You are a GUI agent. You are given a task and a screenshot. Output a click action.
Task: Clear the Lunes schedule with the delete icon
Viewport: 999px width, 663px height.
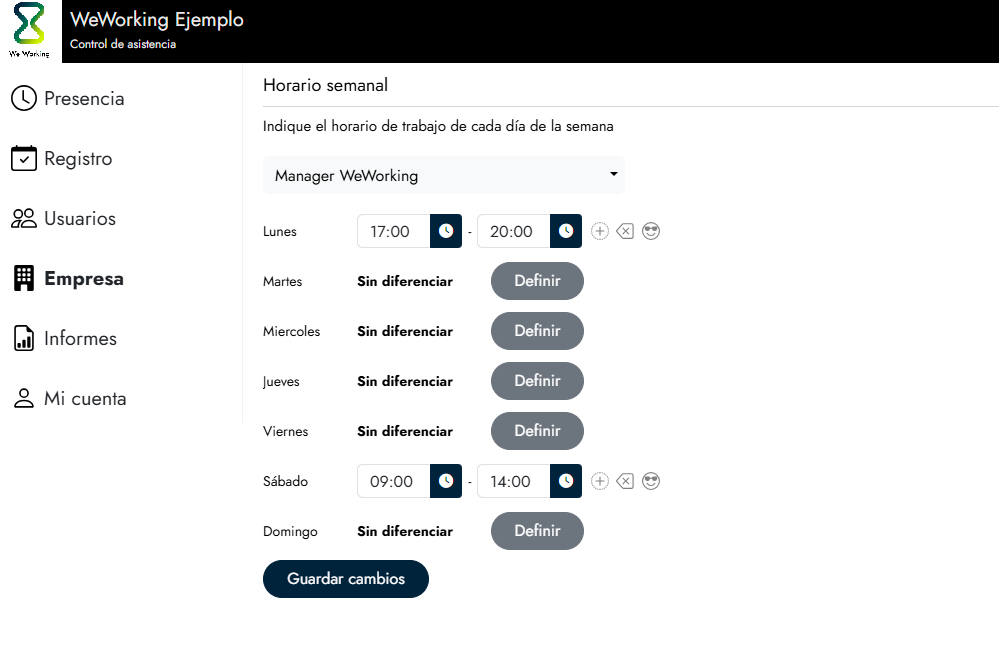tap(625, 231)
